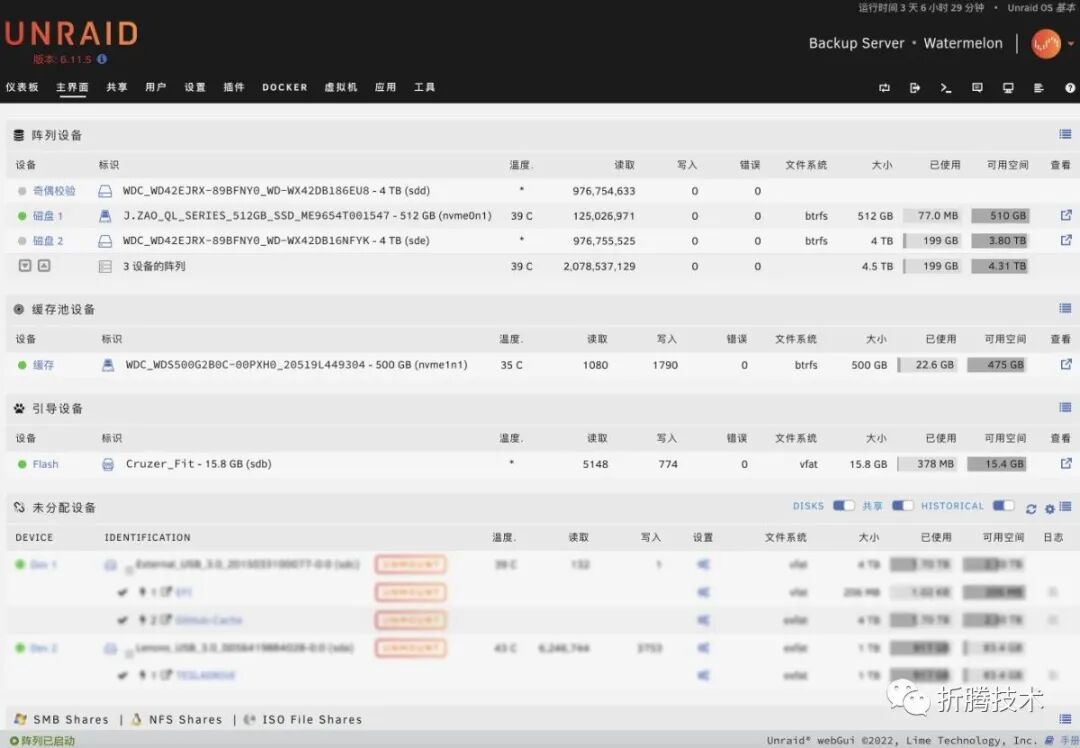Click the settings icon in Dev 1 row
Screen dimensions: 1080x748
[x=703, y=564]
